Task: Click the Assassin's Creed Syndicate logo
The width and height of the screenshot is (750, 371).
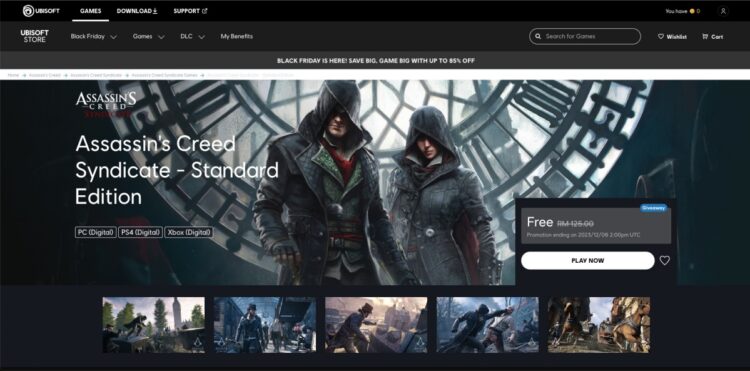Action: tap(106, 104)
